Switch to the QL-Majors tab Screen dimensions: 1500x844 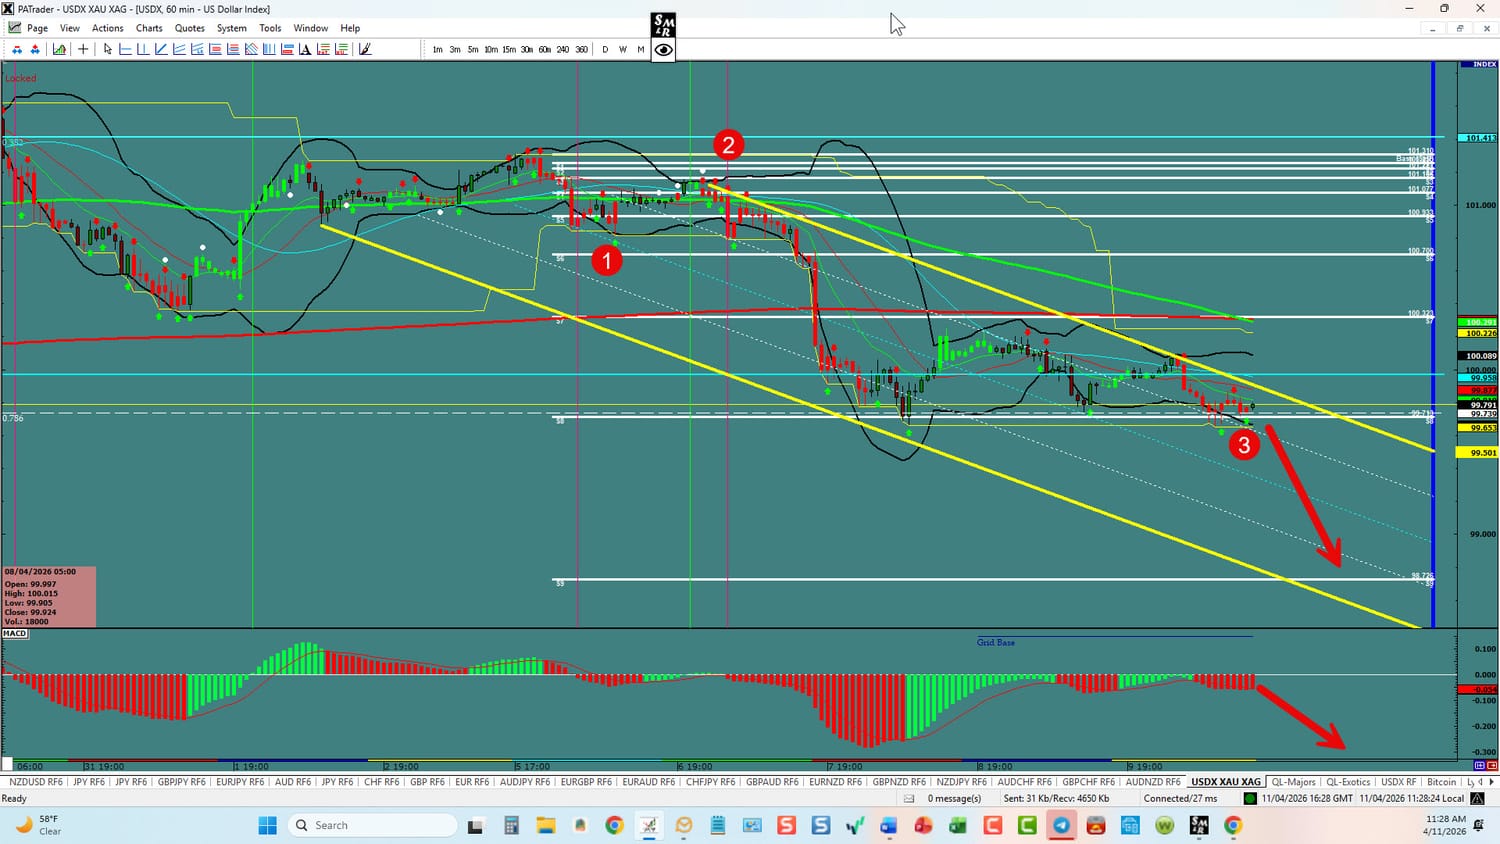(1293, 782)
